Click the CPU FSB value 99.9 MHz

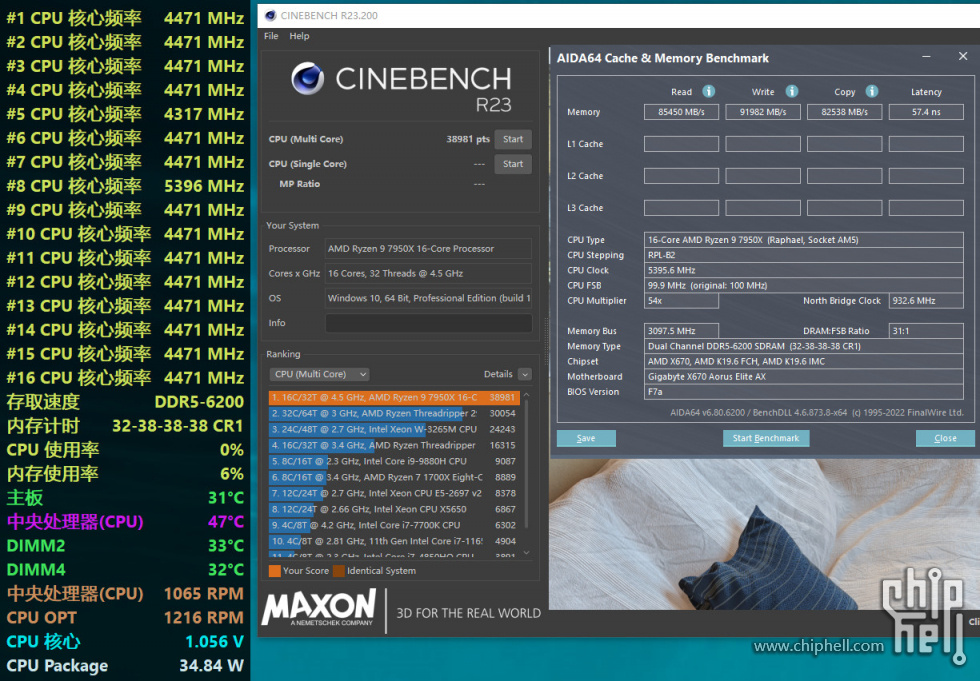(804, 286)
